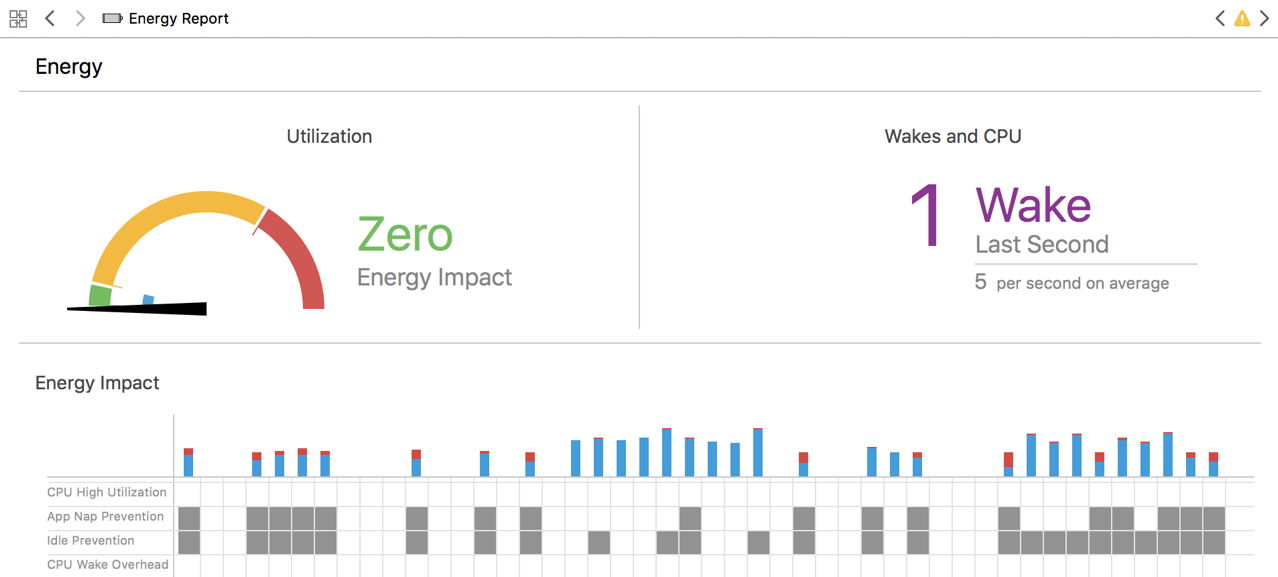
Task: Select the Utilization section heading
Action: tap(329, 136)
